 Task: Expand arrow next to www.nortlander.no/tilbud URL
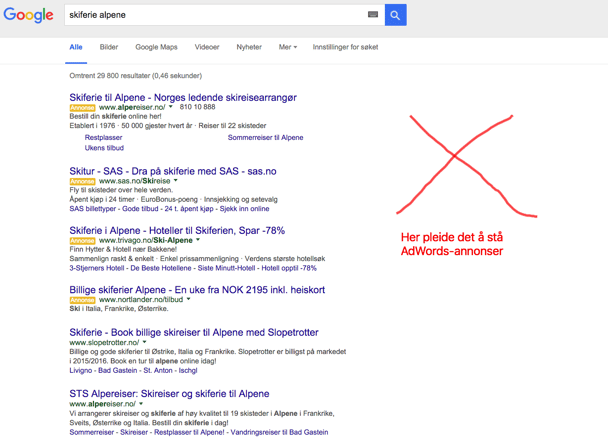[x=188, y=299]
